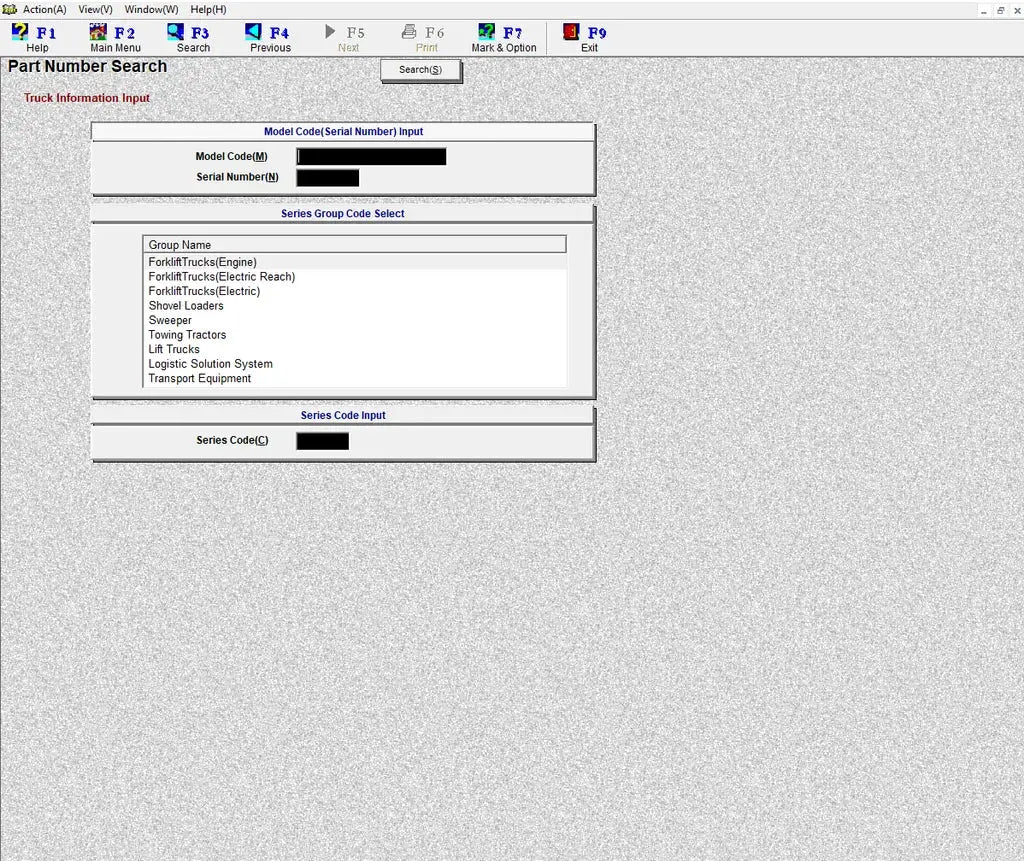Exit the application with F9 icon

[572, 32]
